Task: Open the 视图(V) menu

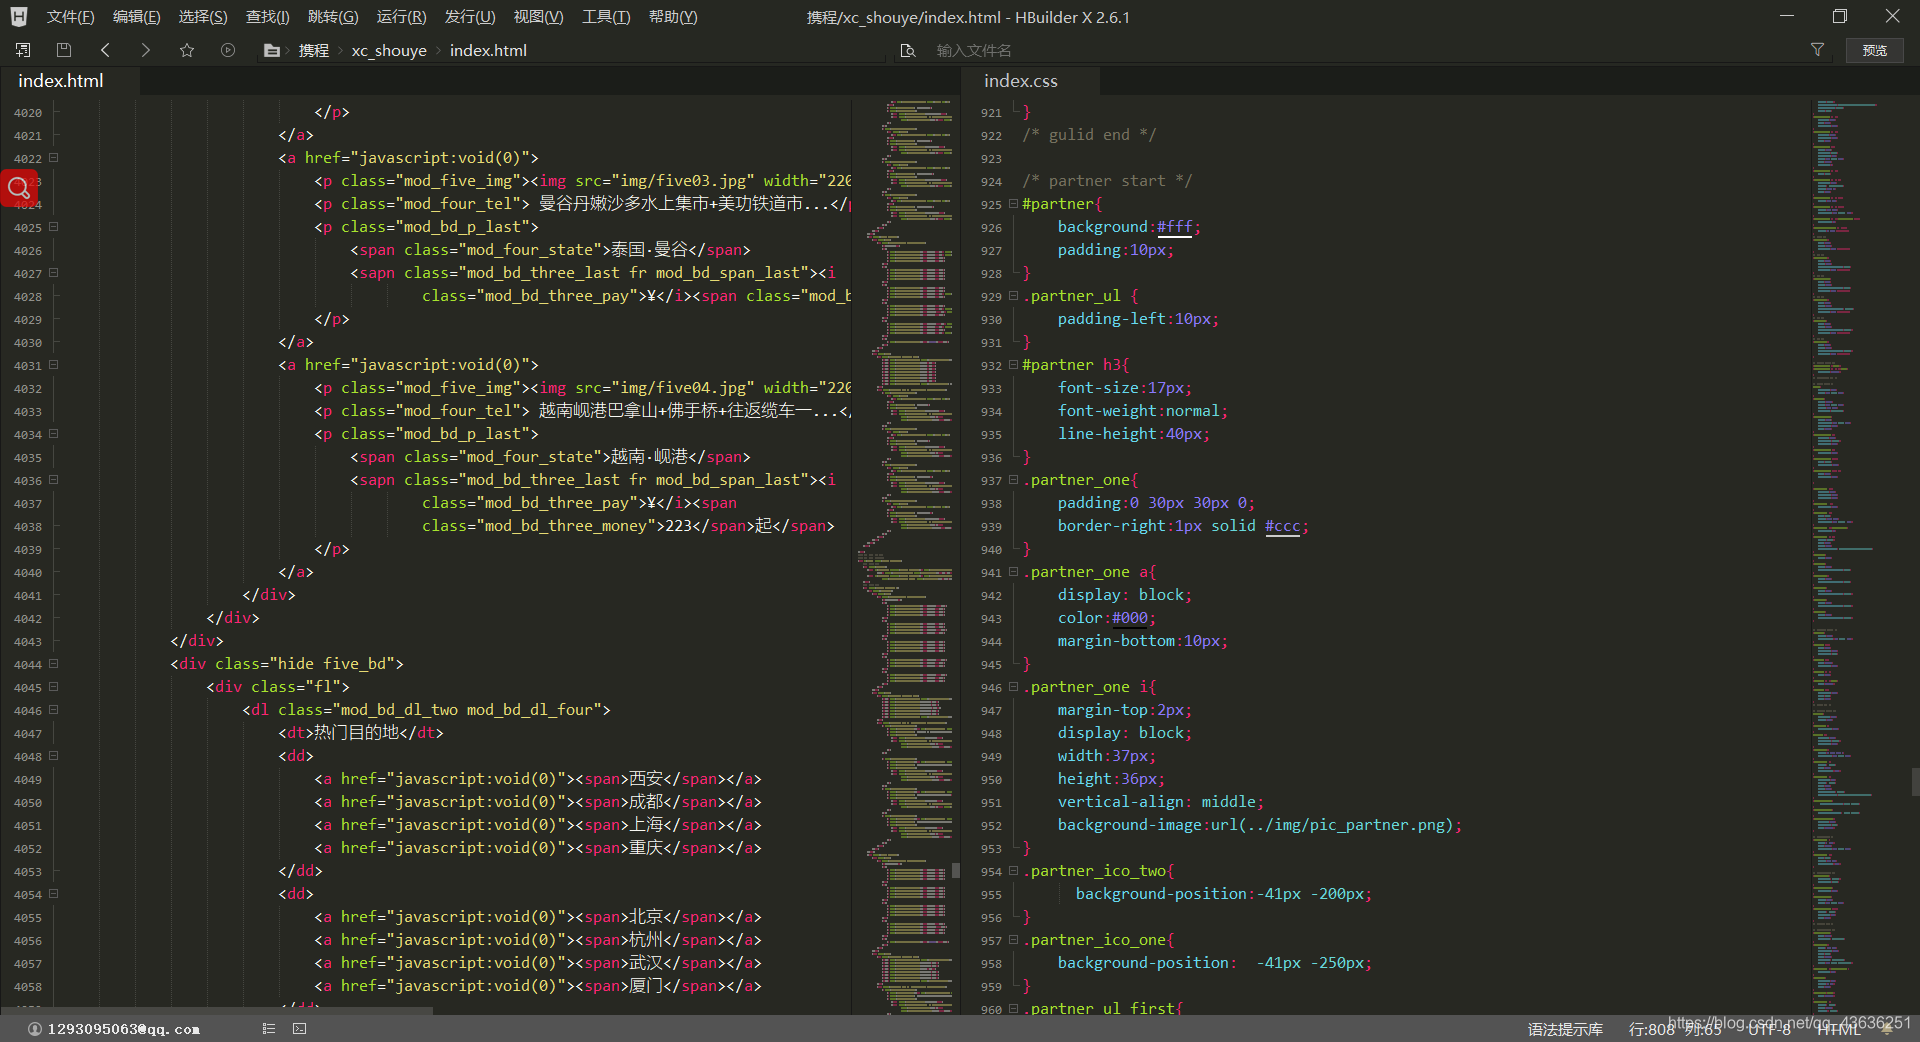Action: click(538, 17)
